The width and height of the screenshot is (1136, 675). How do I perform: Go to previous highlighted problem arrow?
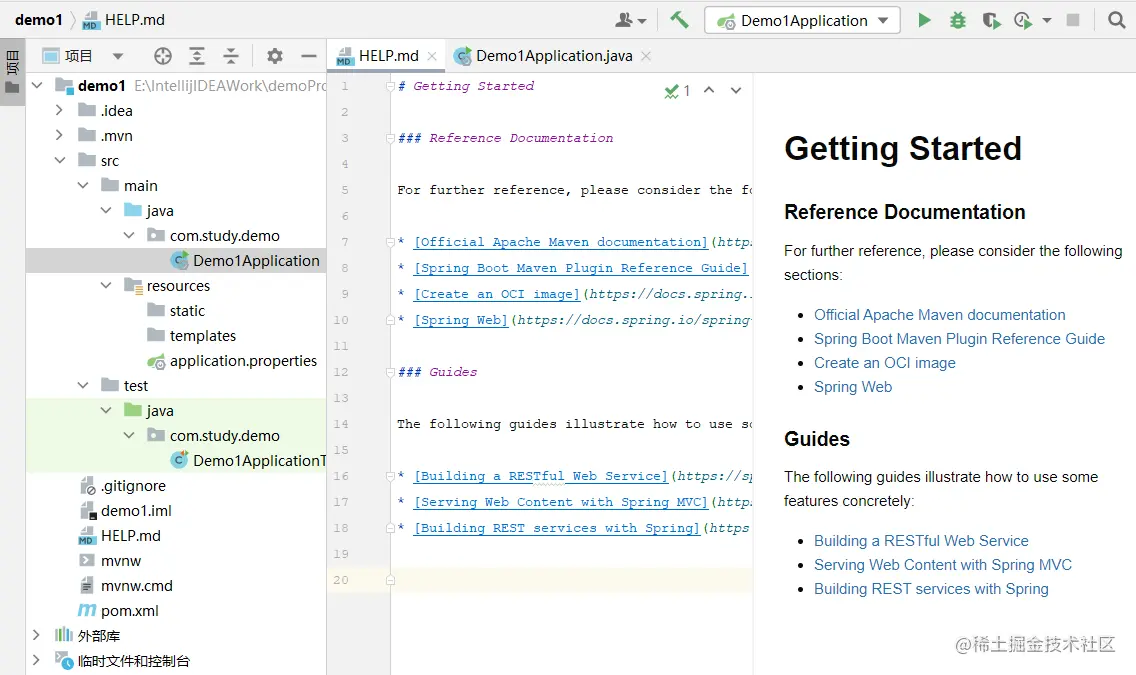click(x=709, y=91)
